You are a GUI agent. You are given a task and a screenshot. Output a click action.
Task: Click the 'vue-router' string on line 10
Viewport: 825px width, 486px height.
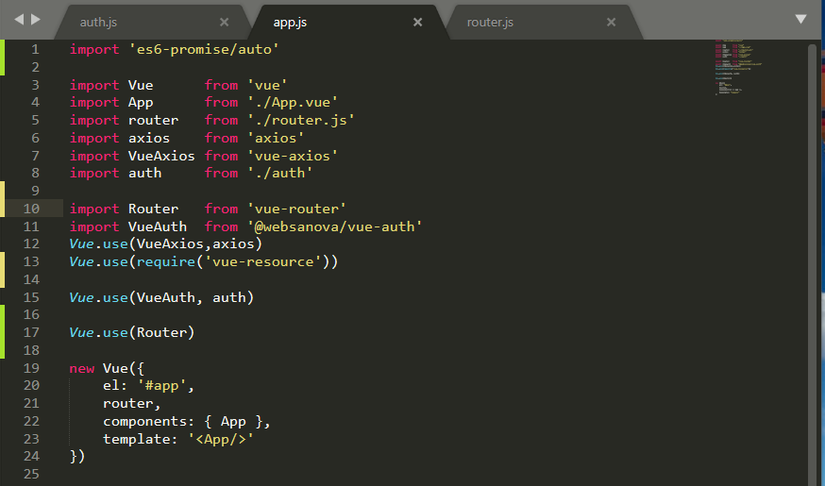[297, 209]
